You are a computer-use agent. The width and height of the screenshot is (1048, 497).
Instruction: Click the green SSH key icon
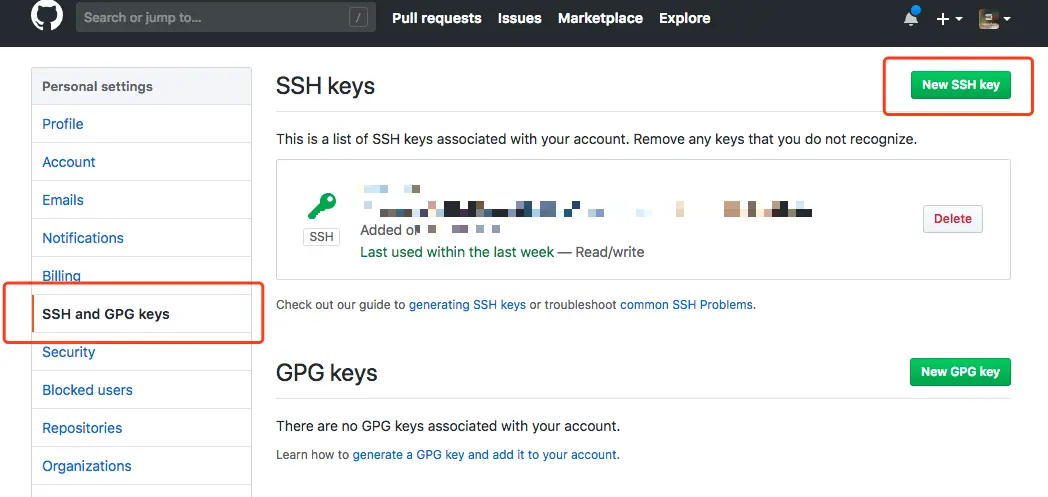pyautogui.click(x=321, y=207)
